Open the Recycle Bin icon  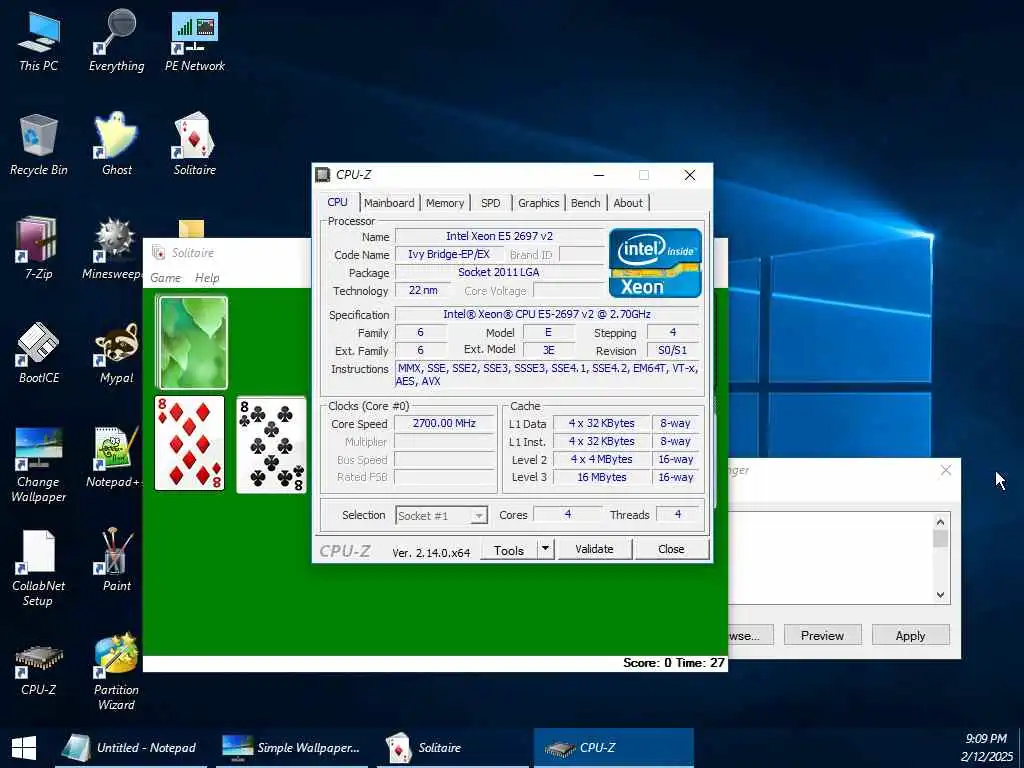coord(39,145)
